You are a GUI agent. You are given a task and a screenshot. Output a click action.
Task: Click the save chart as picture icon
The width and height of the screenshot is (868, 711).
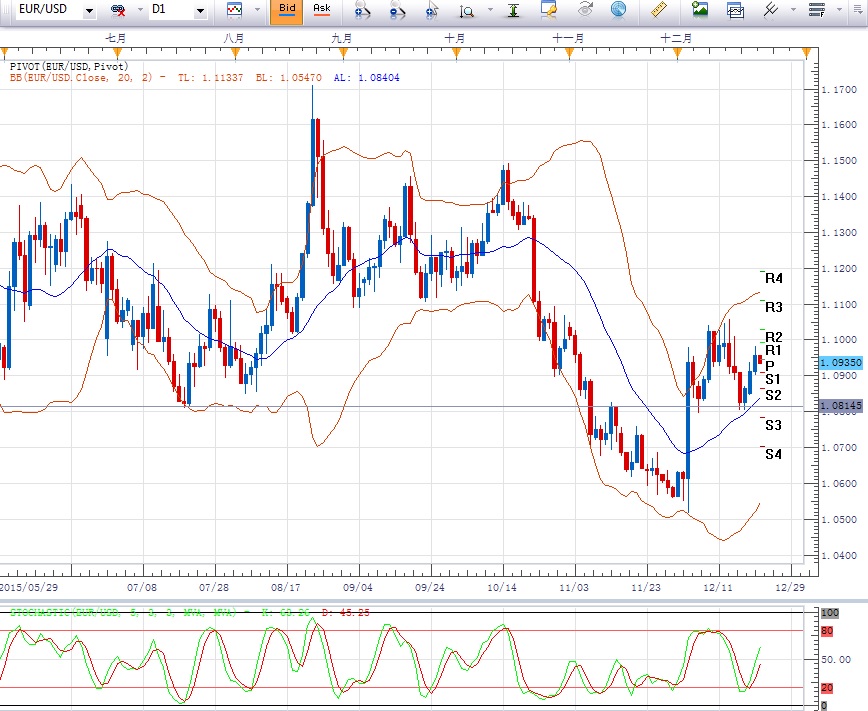(x=700, y=11)
